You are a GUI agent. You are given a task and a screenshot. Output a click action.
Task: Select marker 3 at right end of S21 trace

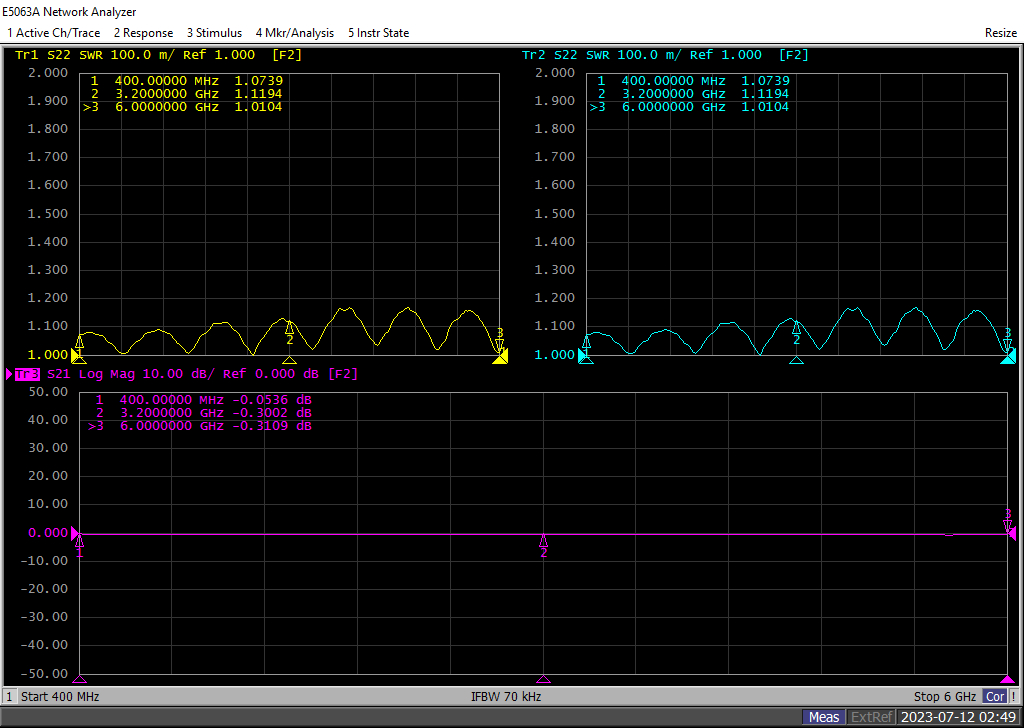pyautogui.click(x=1008, y=523)
